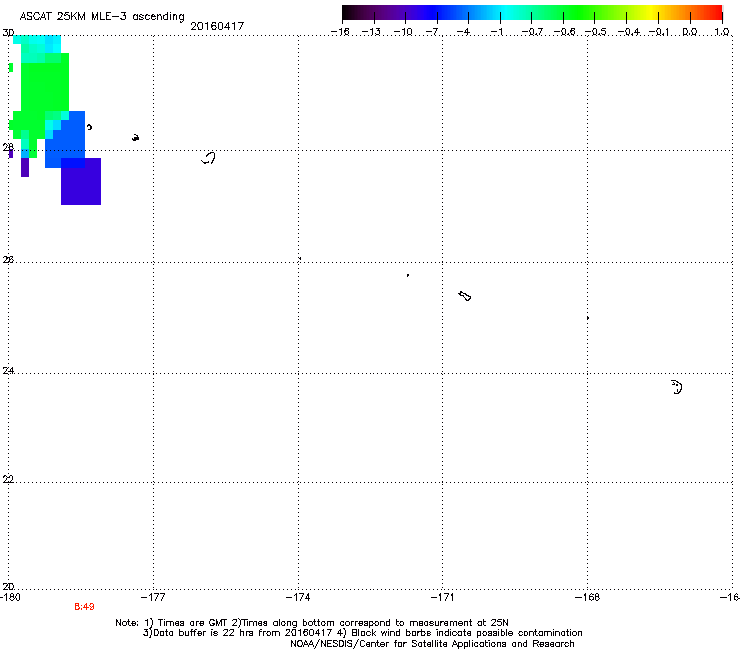Select the -4 color bar label
740x650 pixels.
click(x=463, y=32)
